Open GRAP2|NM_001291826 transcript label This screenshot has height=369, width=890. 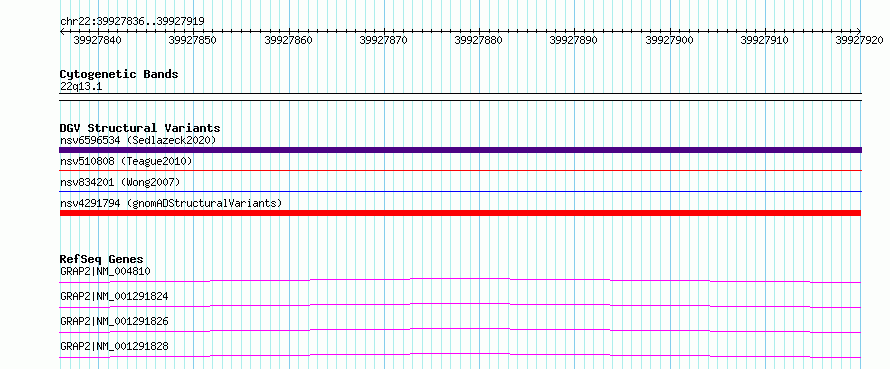pyautogui.click(x=114, y=321)
